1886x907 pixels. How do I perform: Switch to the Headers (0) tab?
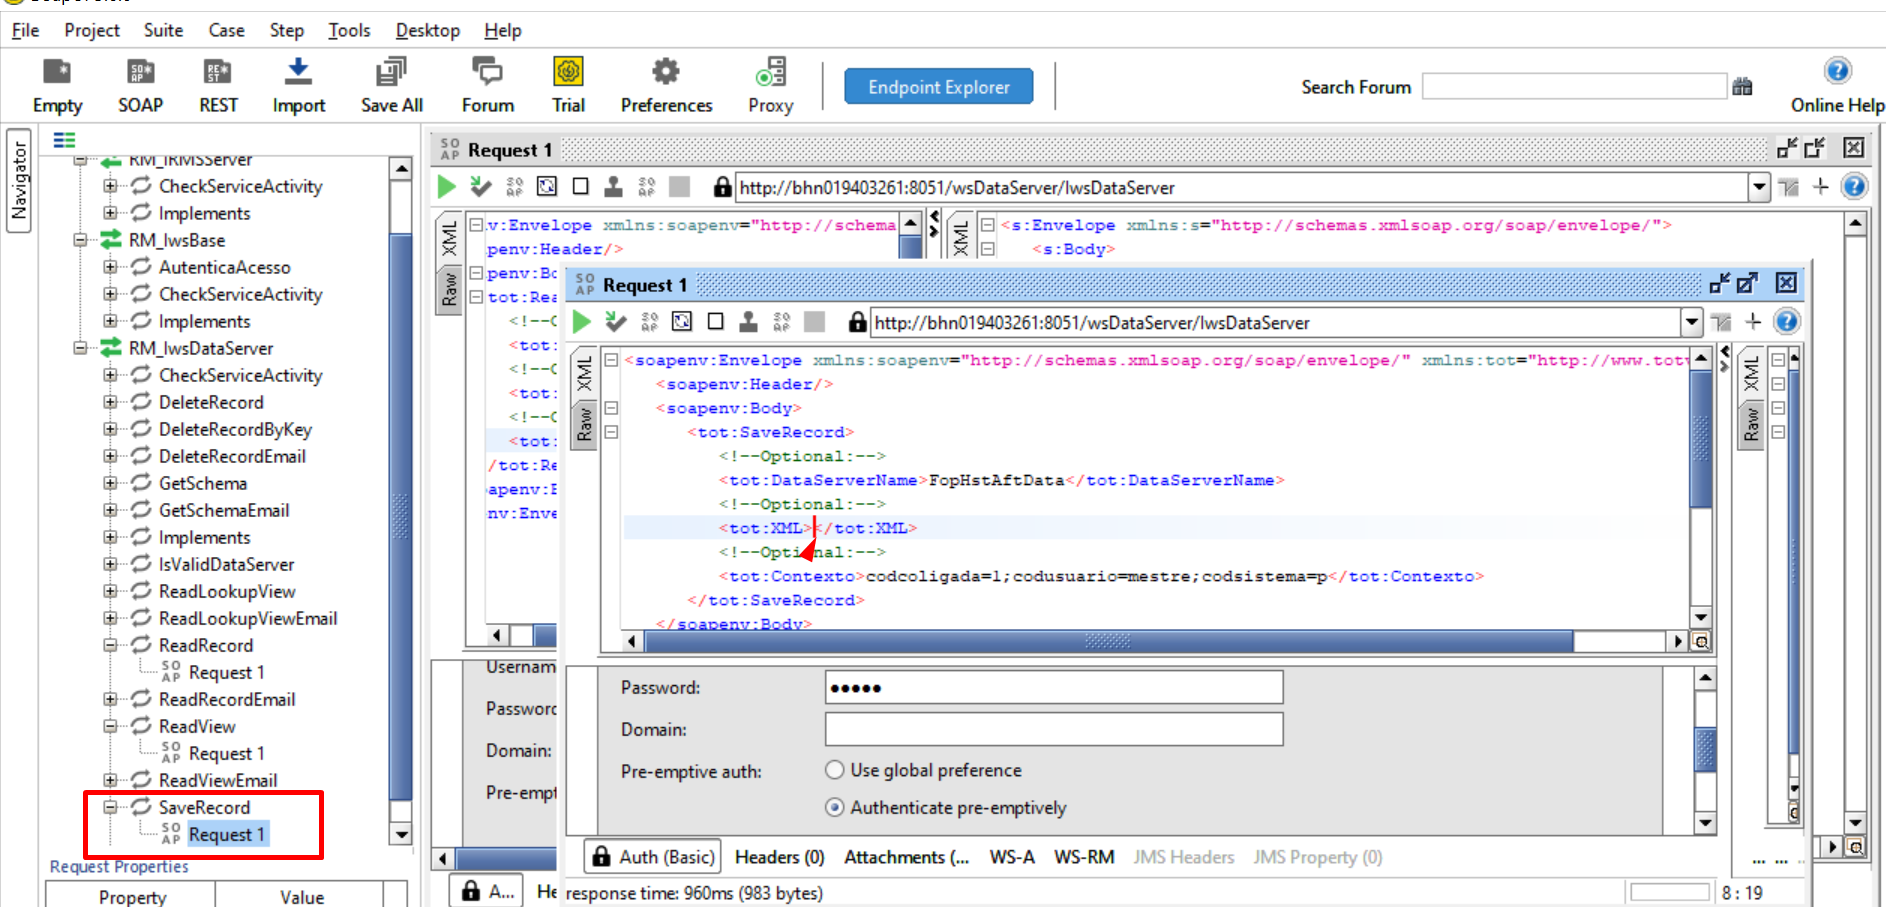coord(779,857)
